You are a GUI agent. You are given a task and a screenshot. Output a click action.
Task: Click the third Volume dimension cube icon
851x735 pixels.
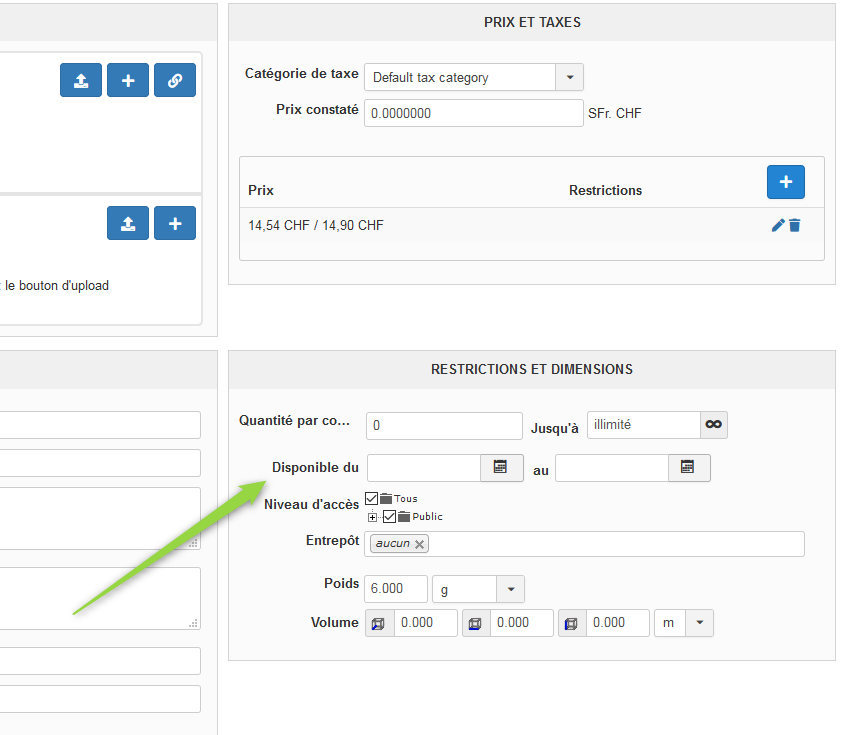[571, 623]
